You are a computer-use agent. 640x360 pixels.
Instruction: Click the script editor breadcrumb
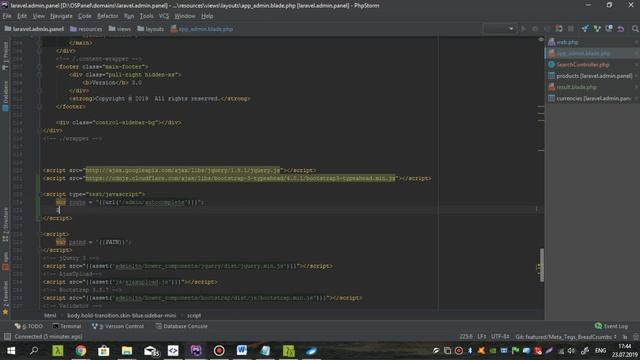point(194,316)
